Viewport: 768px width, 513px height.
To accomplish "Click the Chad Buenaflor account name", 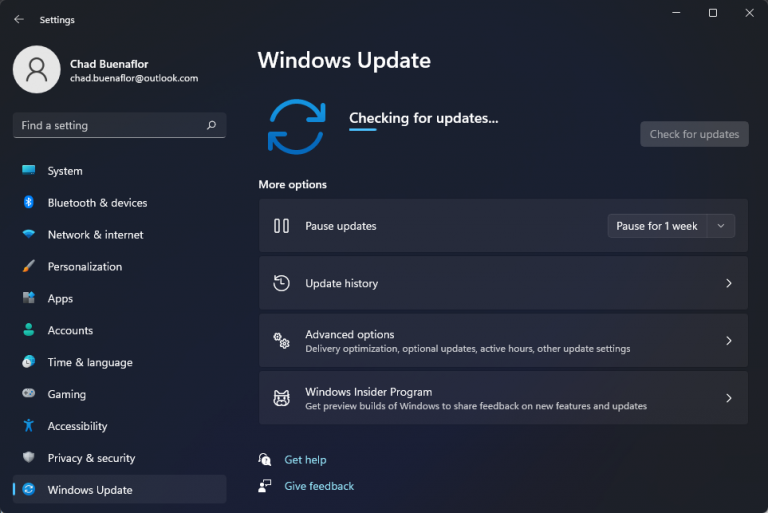I will [109, 64].
